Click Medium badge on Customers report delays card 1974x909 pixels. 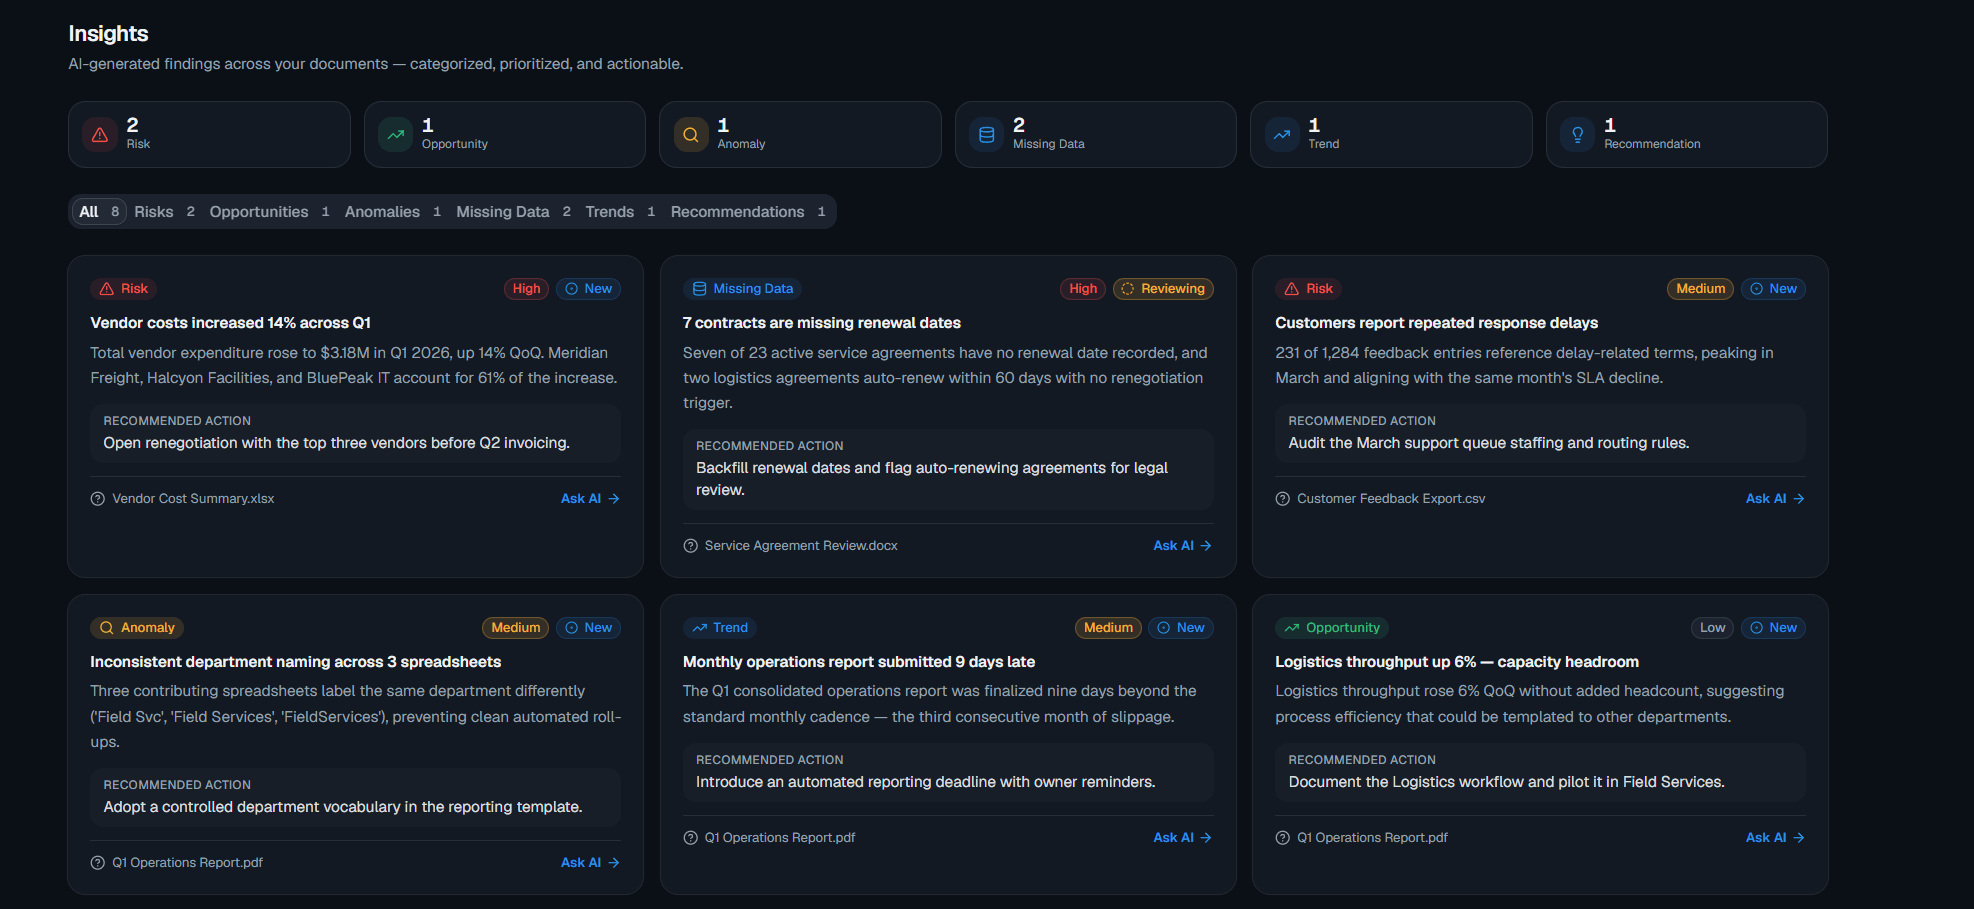click(x=1700, y=289)
